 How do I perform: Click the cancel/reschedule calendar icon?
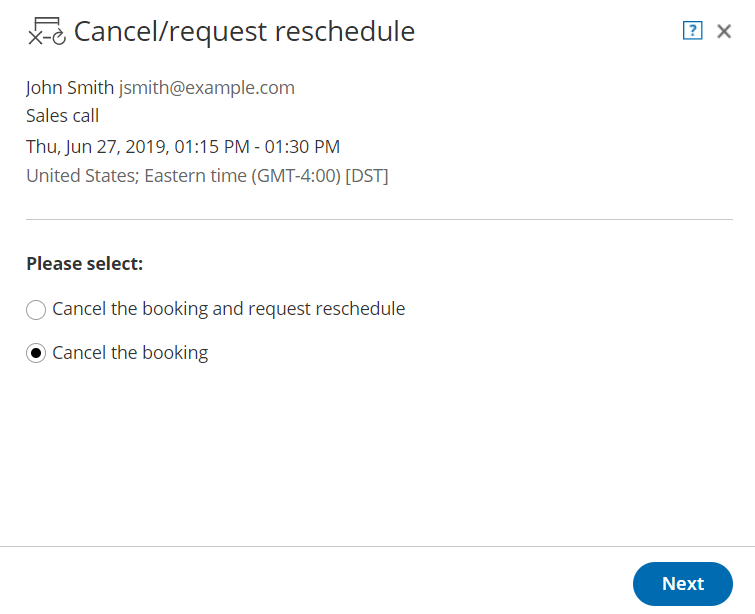point(46,32)
